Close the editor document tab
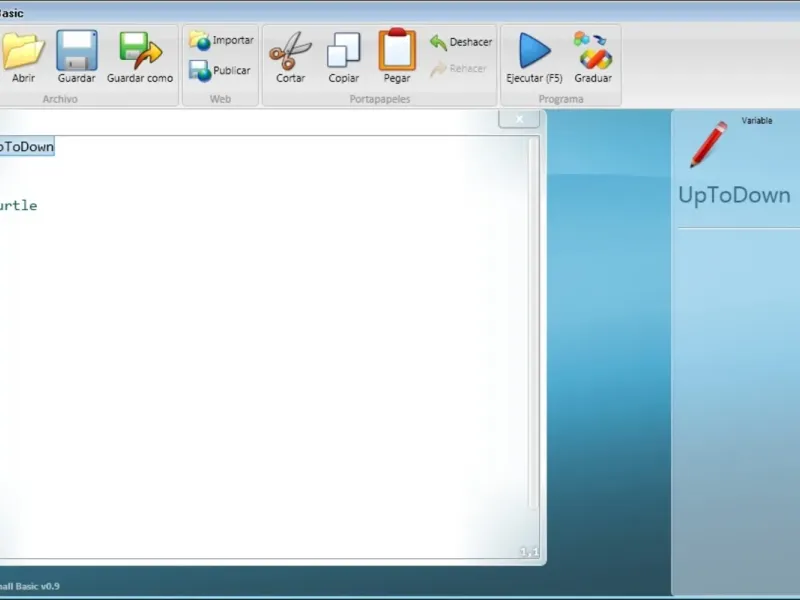This screenshot has width=800, height=600. (519, 119)
